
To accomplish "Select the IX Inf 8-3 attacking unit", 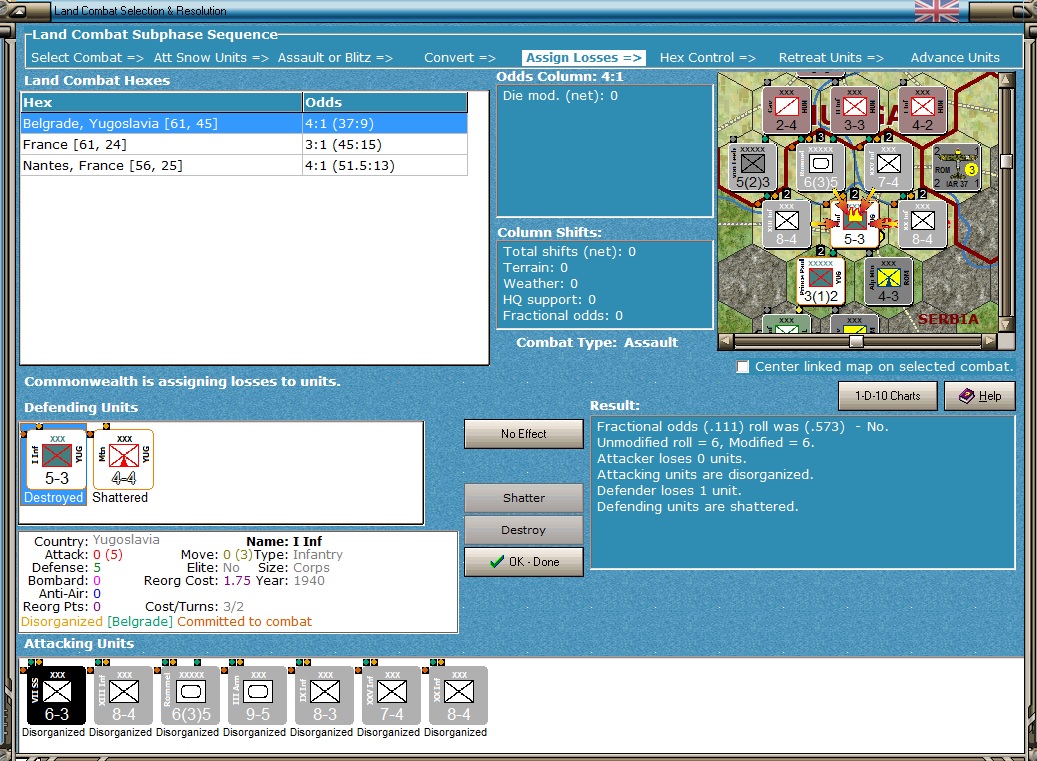I will click(x=325, y=696).
